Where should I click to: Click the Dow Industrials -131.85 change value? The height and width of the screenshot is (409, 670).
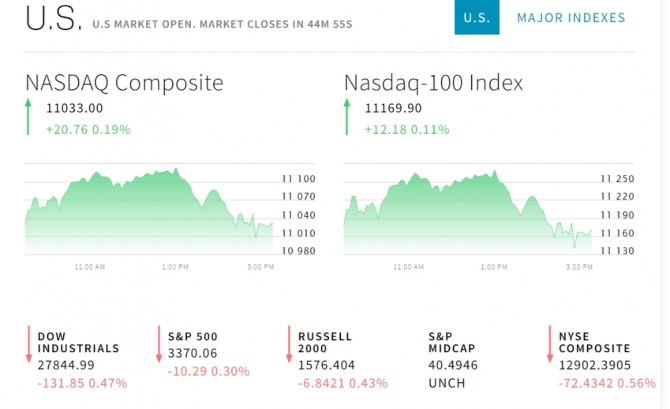[x=61, y=383]
